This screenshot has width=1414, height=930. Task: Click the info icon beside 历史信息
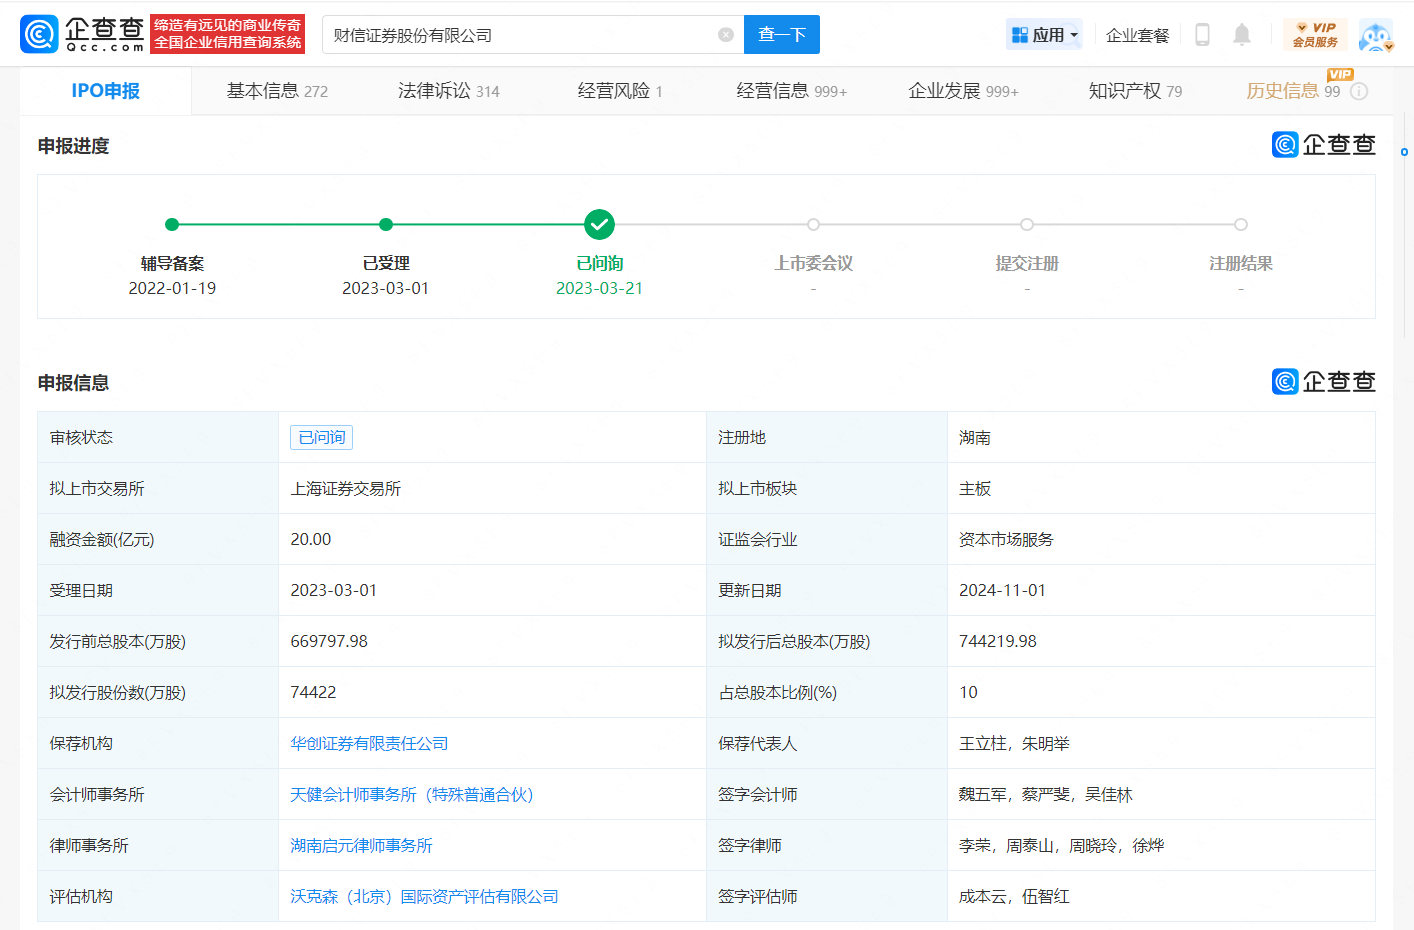coord(1359,91)
